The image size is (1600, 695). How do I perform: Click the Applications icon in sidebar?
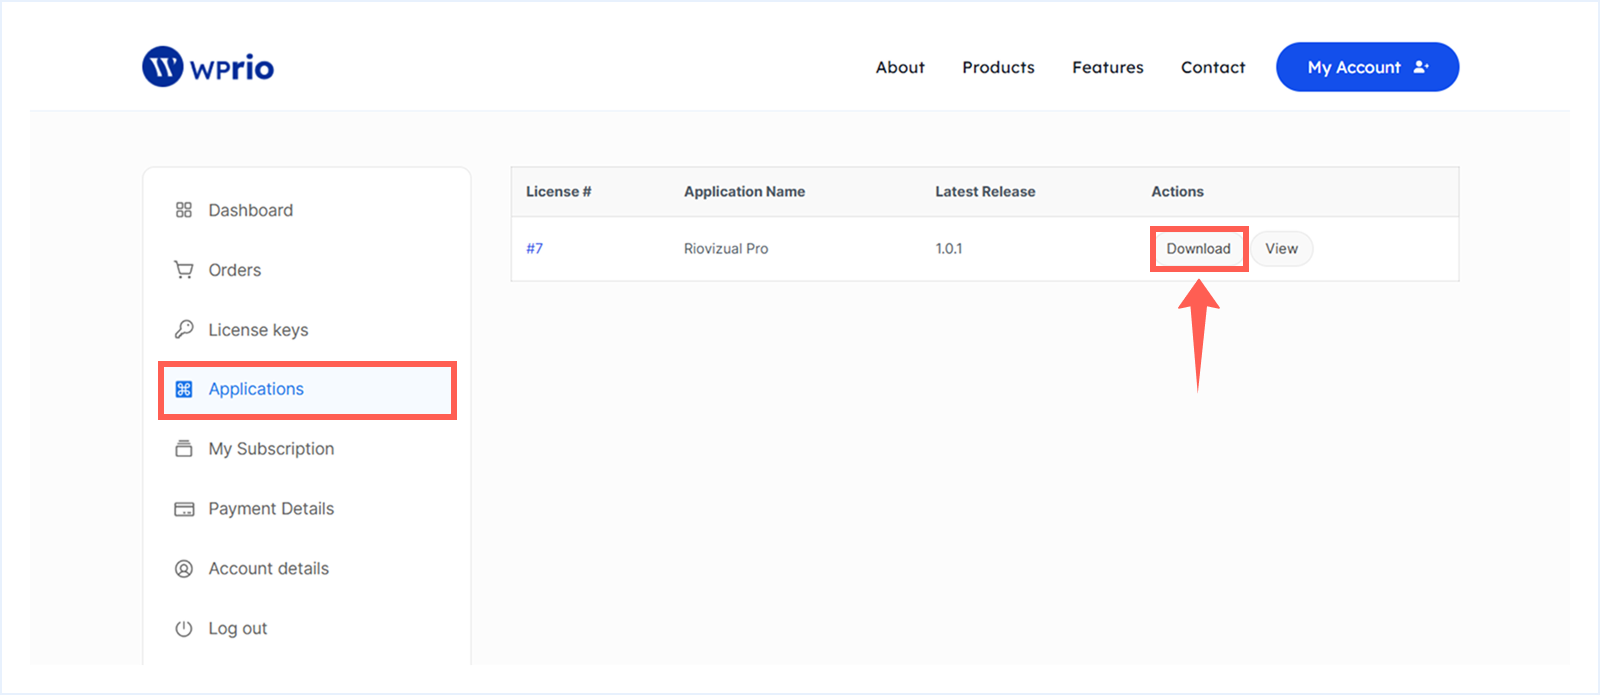184,389
